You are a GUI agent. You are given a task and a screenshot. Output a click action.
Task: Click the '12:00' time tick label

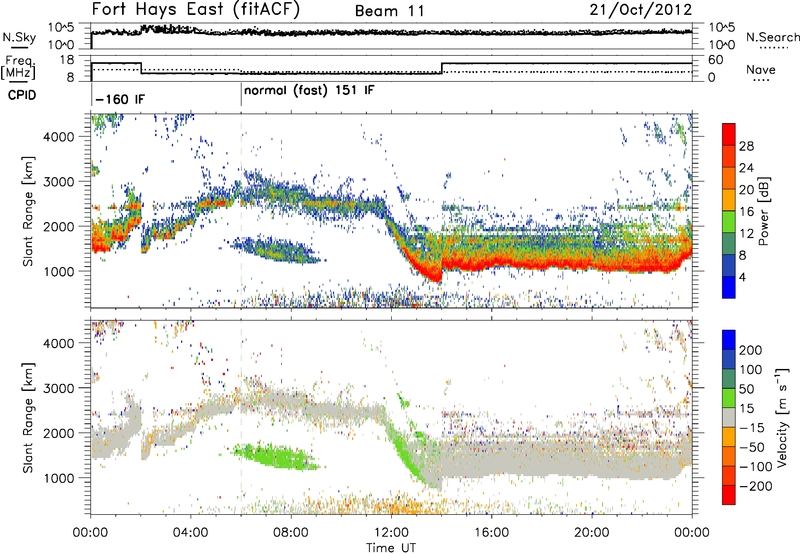[391, 533]
